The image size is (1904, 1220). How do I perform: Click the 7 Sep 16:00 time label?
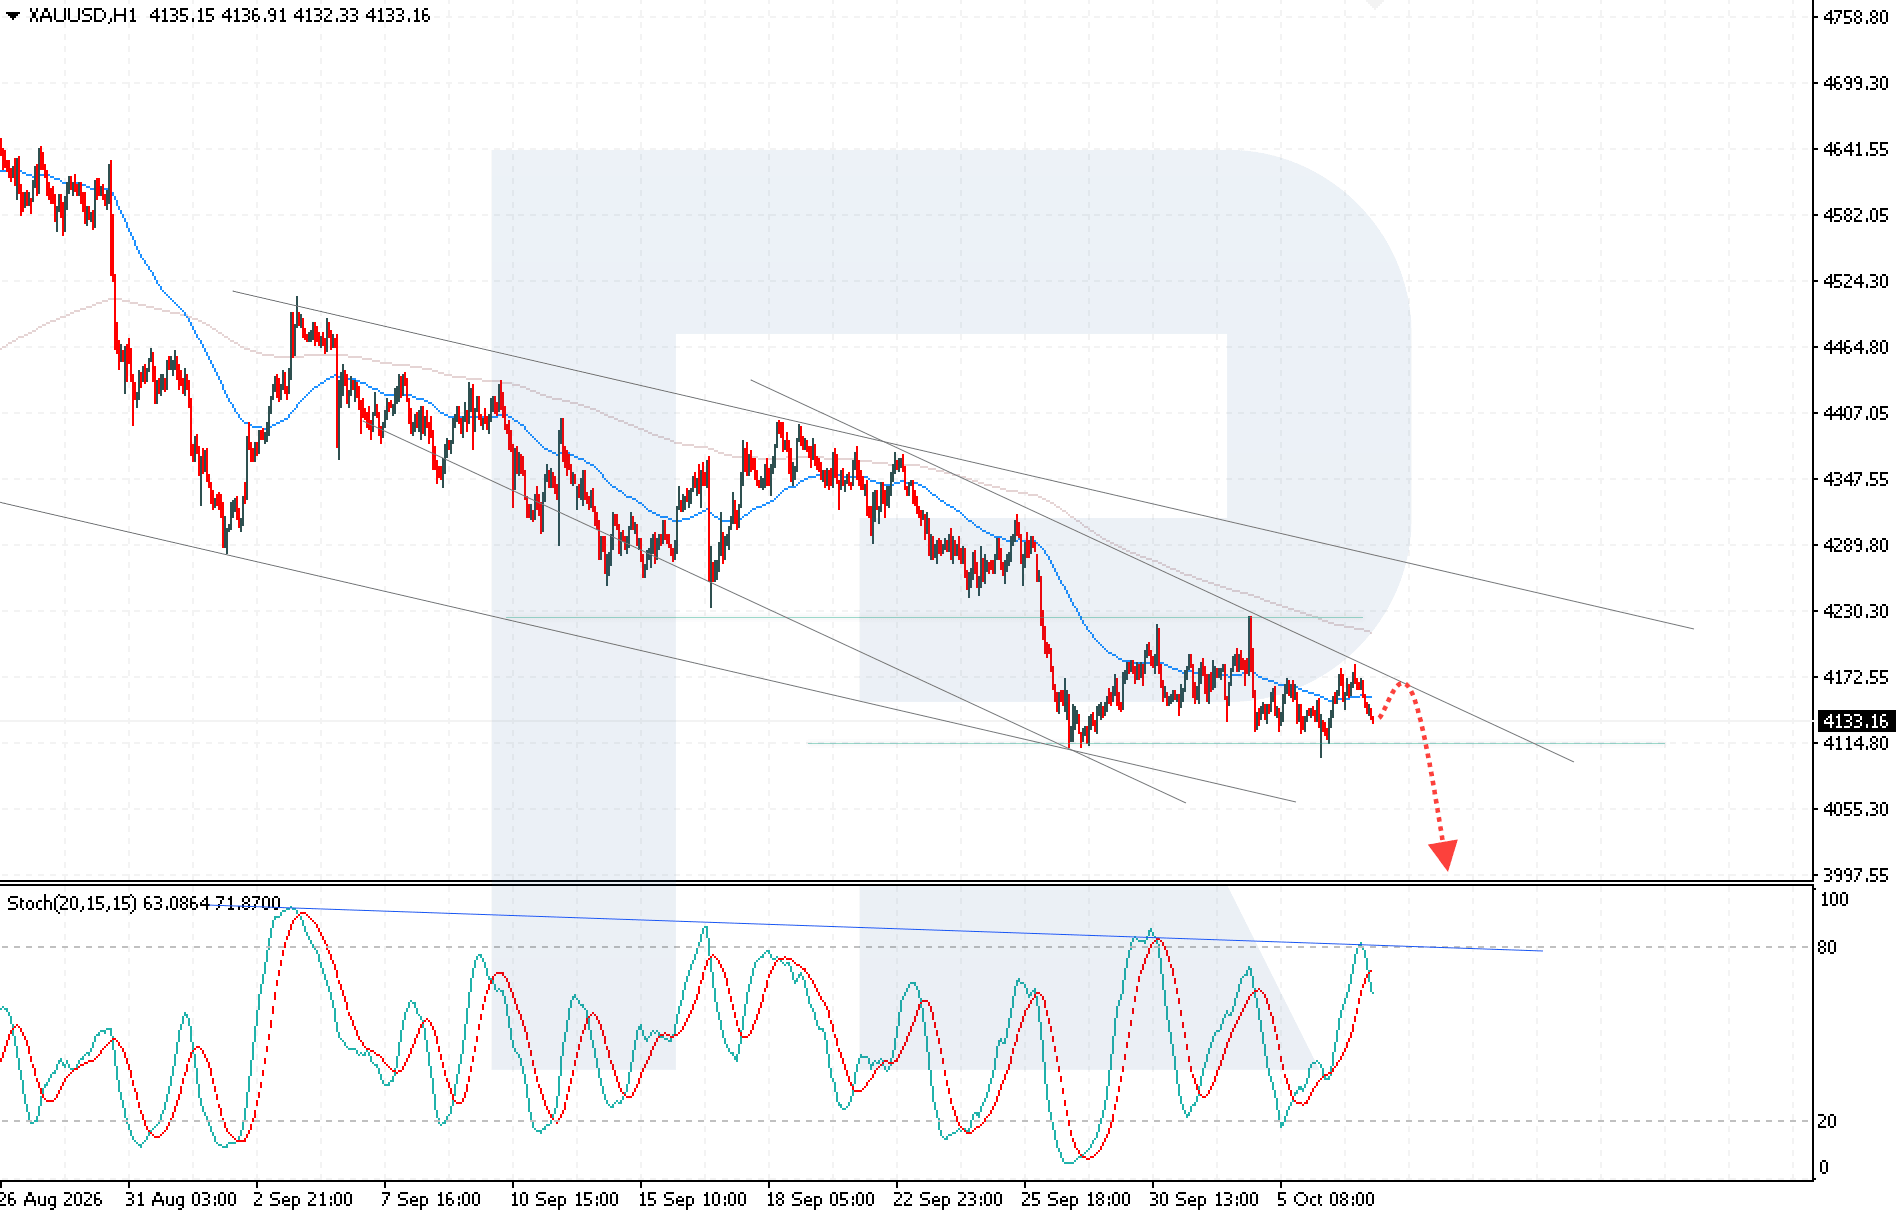point(431,1199)
